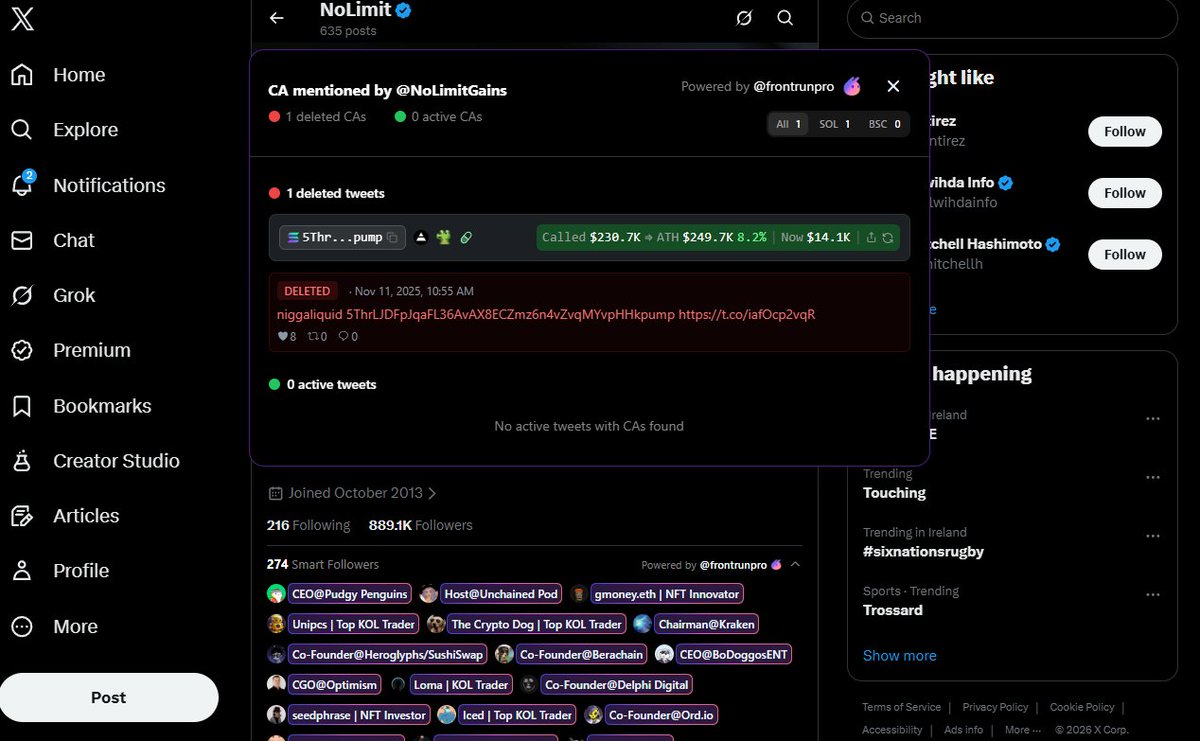This screenshot has width=1200, height=741.
Task: Click the Co-Founder@Berachain follower tag
Action: (581, 654)
